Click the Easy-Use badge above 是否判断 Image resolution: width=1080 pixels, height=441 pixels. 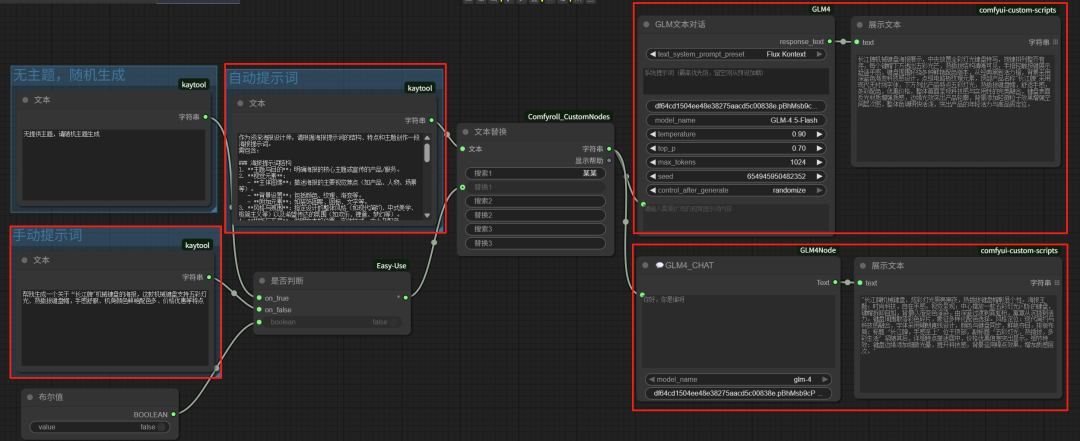[x=392, y=265]
